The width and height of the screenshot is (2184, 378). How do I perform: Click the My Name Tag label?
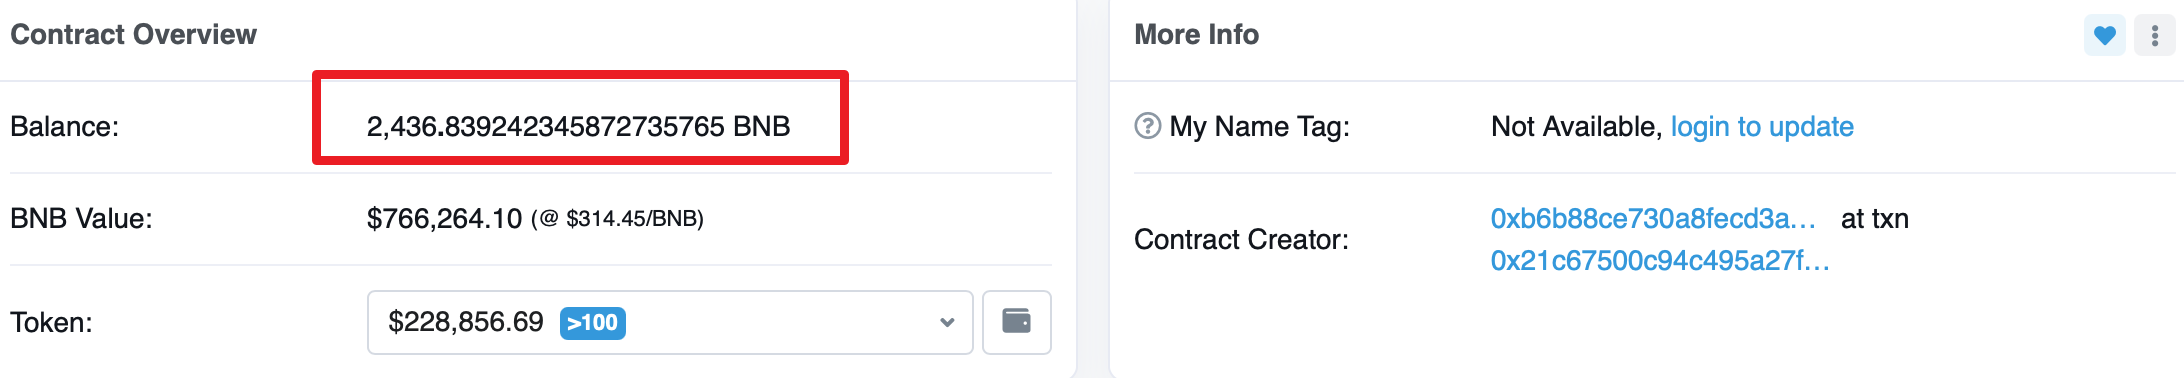(1260, 127)
